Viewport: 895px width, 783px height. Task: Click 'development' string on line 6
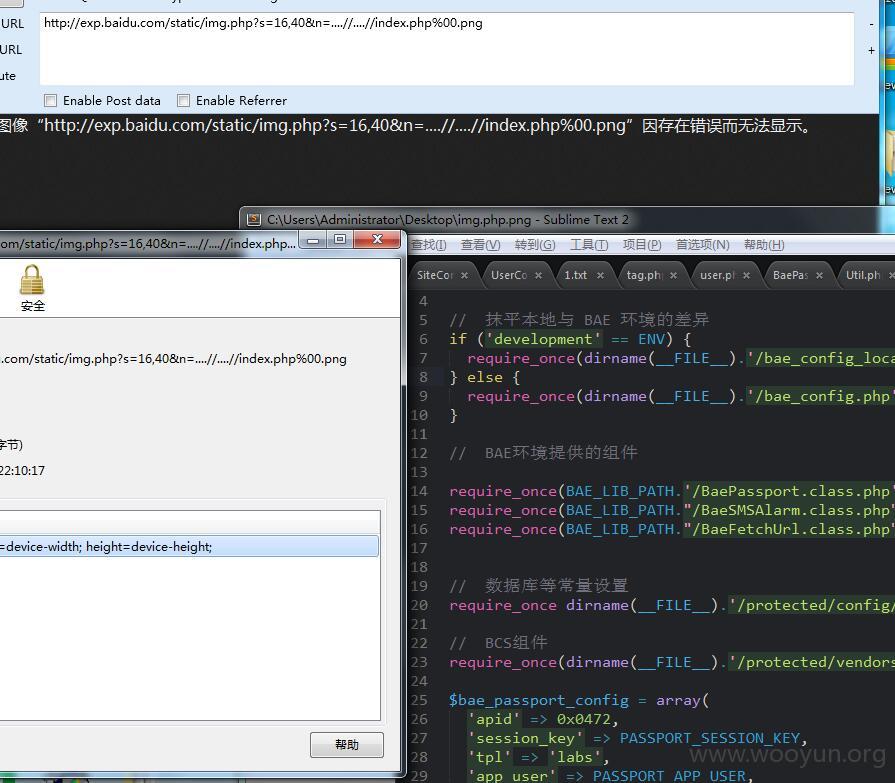click(x=543, y=339)
